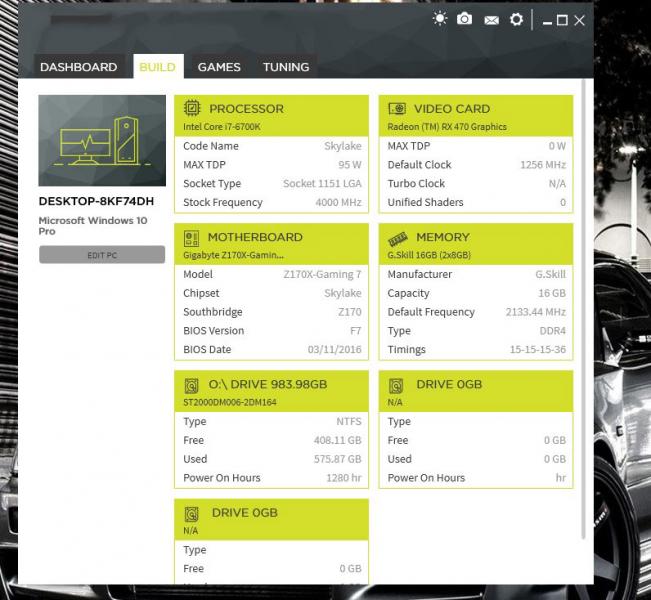Image resolution: width=651 pixels, height=600 pixels.
Task: Click the Turbo Clock 'N/A' value
Action: (x=557, y=184)
